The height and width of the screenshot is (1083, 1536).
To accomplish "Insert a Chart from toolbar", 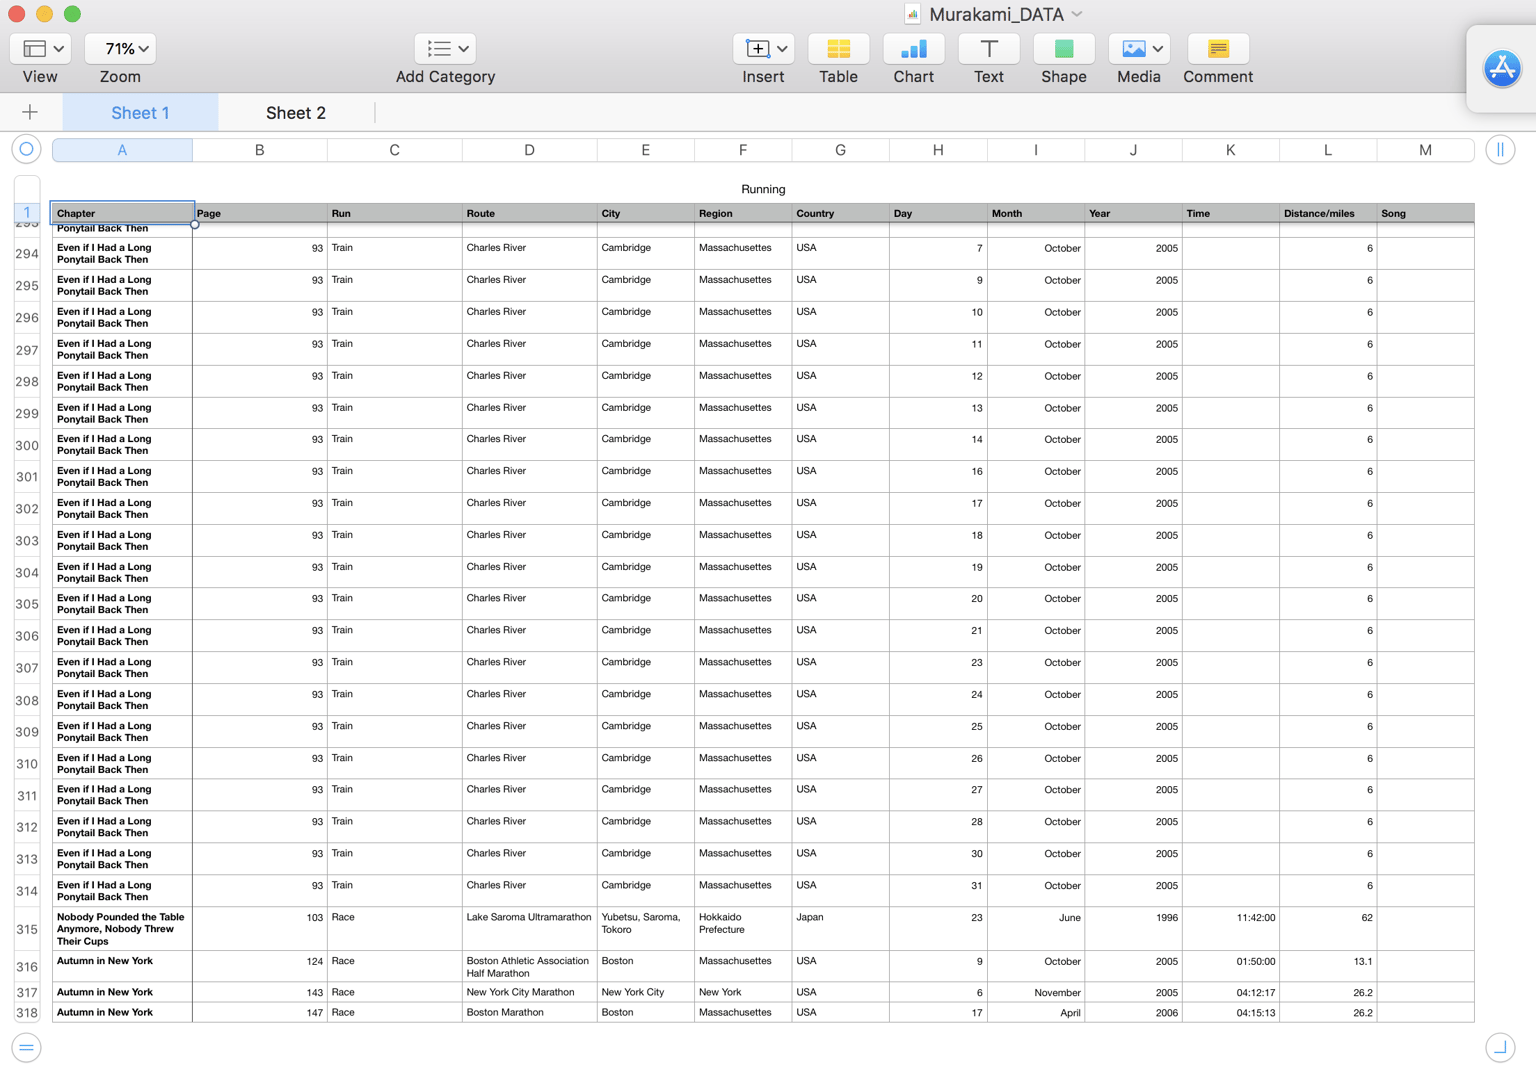I will pos(913,49).
